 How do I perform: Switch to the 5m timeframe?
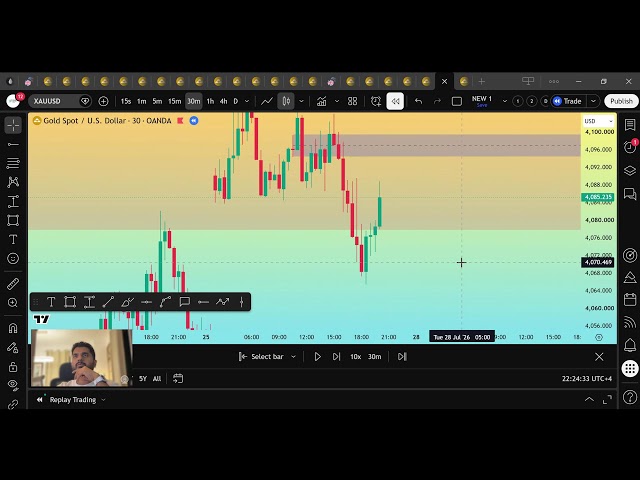(157, 101)
